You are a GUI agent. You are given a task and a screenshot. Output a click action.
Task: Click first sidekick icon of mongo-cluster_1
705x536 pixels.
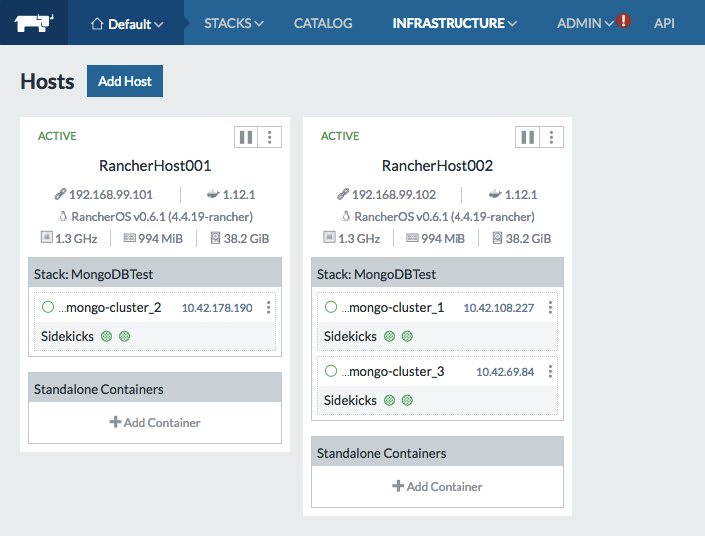click(389, 336)
